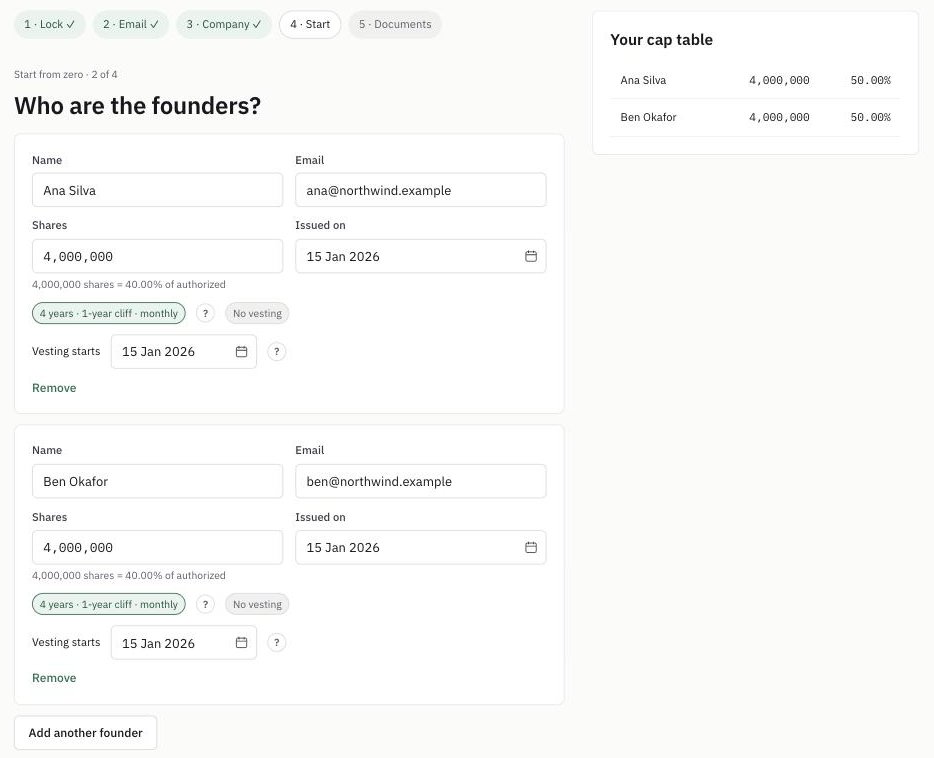Open Ben Okafor's Issued on date field
The image size is (934, 758).
421,547
